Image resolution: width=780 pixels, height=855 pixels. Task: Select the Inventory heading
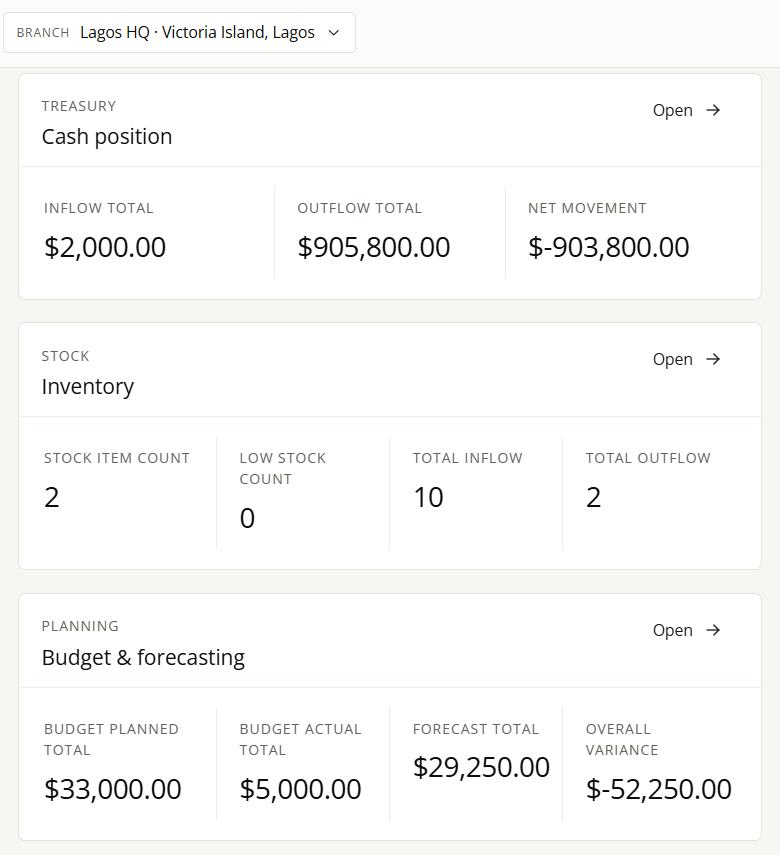[88, 387]
